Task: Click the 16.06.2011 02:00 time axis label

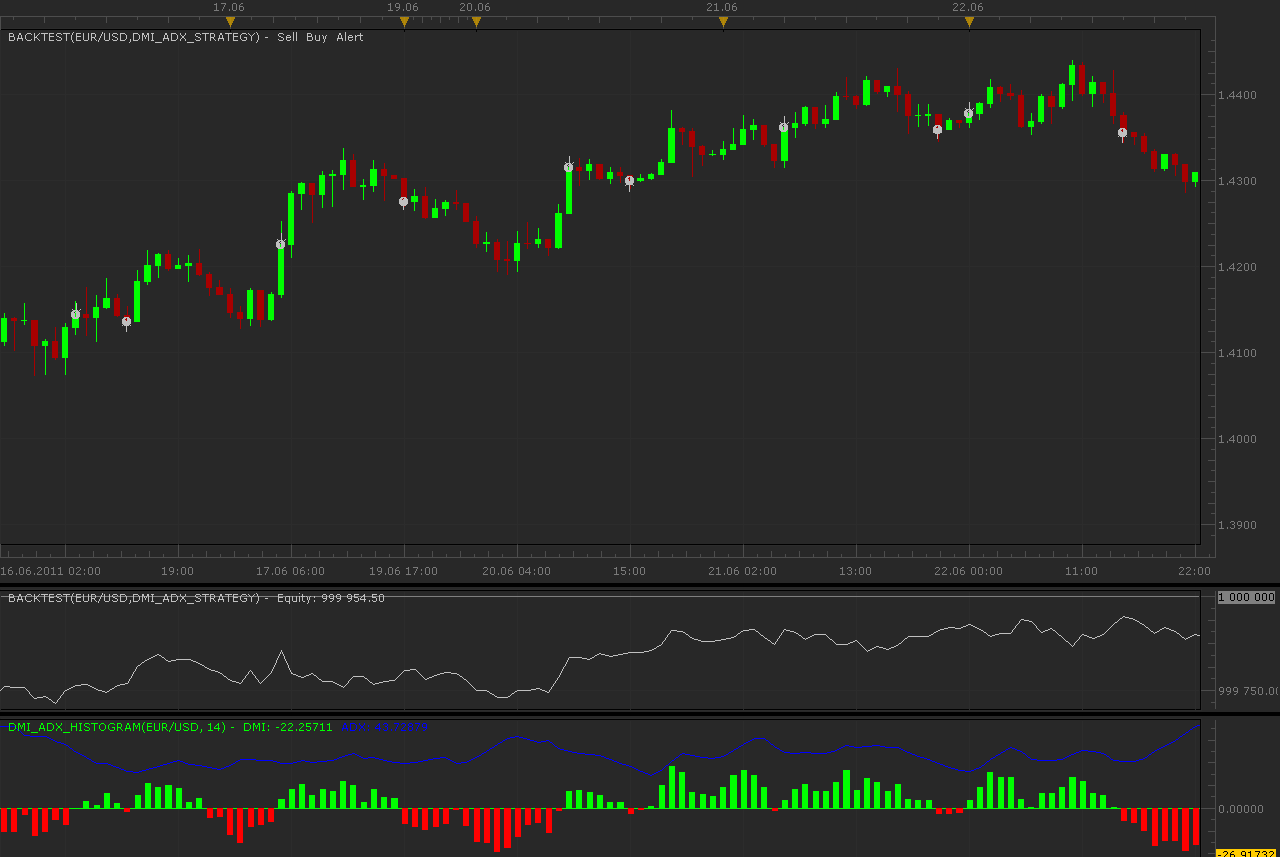Action: (x=50, y=571)
